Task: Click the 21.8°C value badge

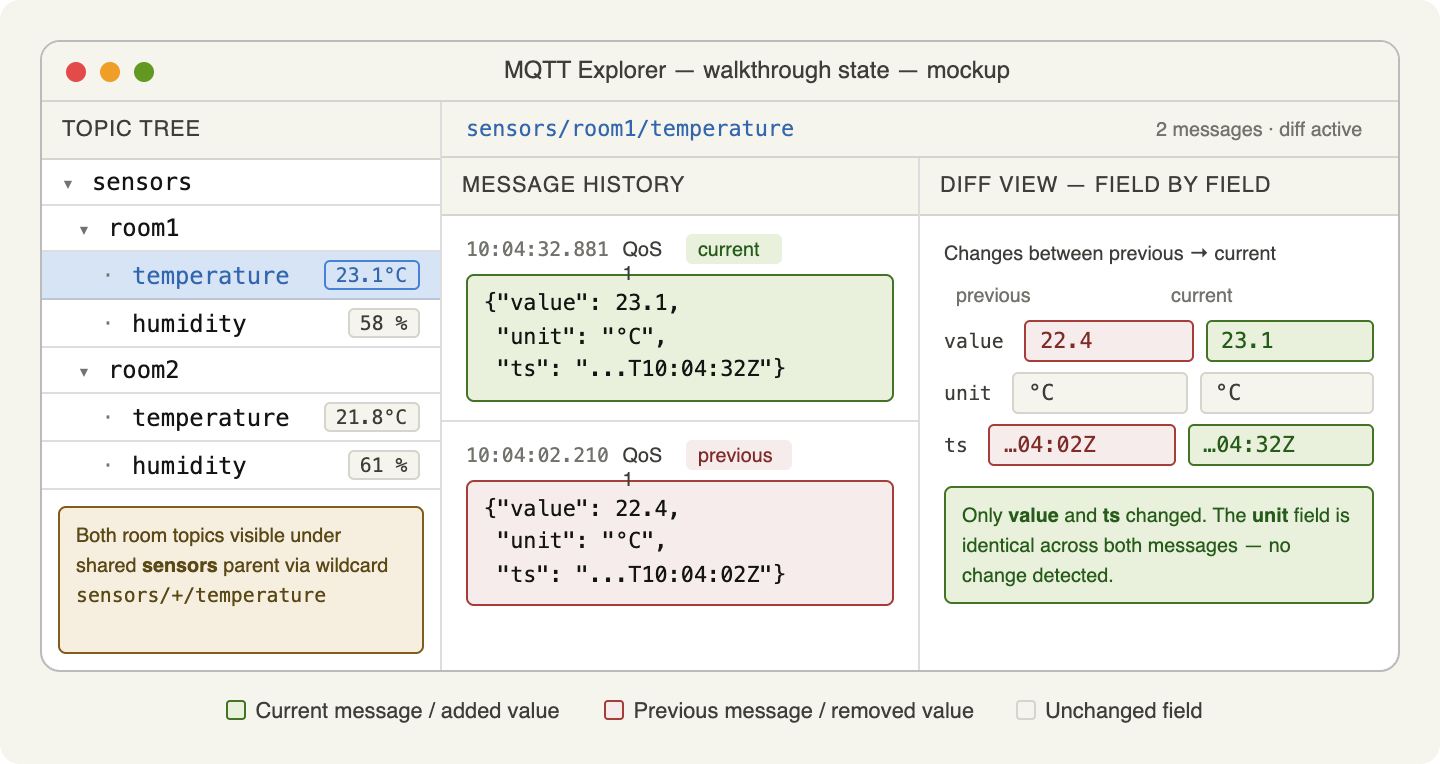Action: pyautogui.click(x=372, y=418)
